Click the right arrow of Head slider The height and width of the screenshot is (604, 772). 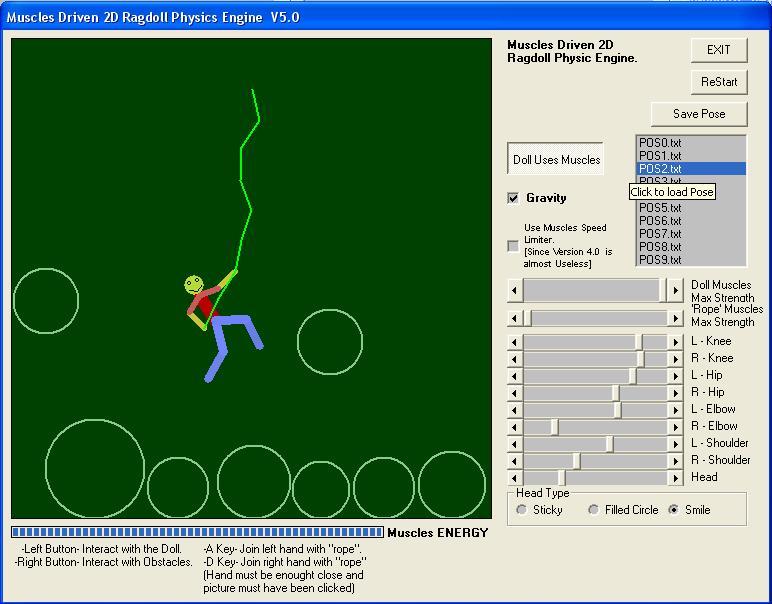click(675, 478)
